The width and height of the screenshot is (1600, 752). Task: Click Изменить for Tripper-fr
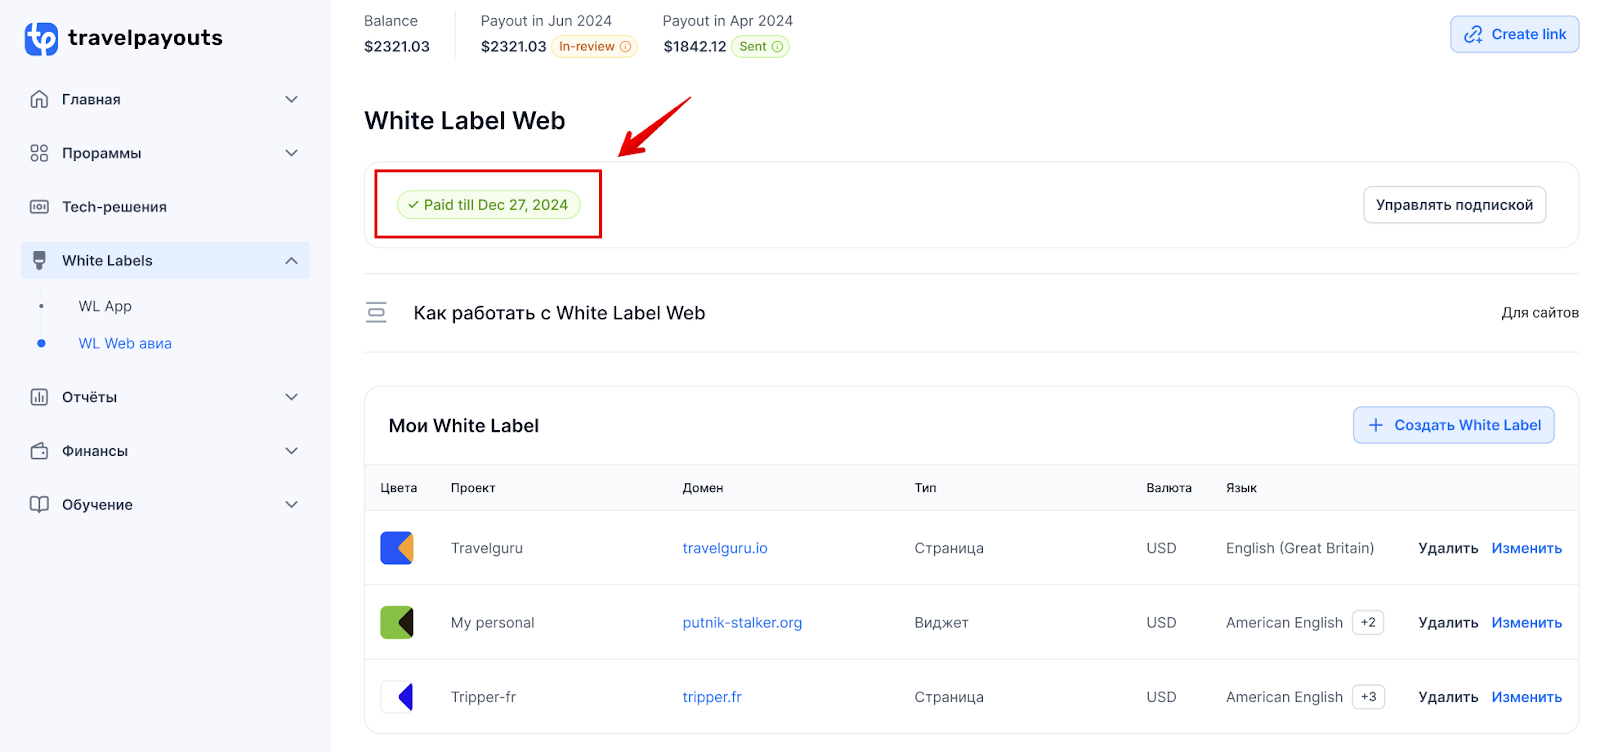coord(1526,697)
